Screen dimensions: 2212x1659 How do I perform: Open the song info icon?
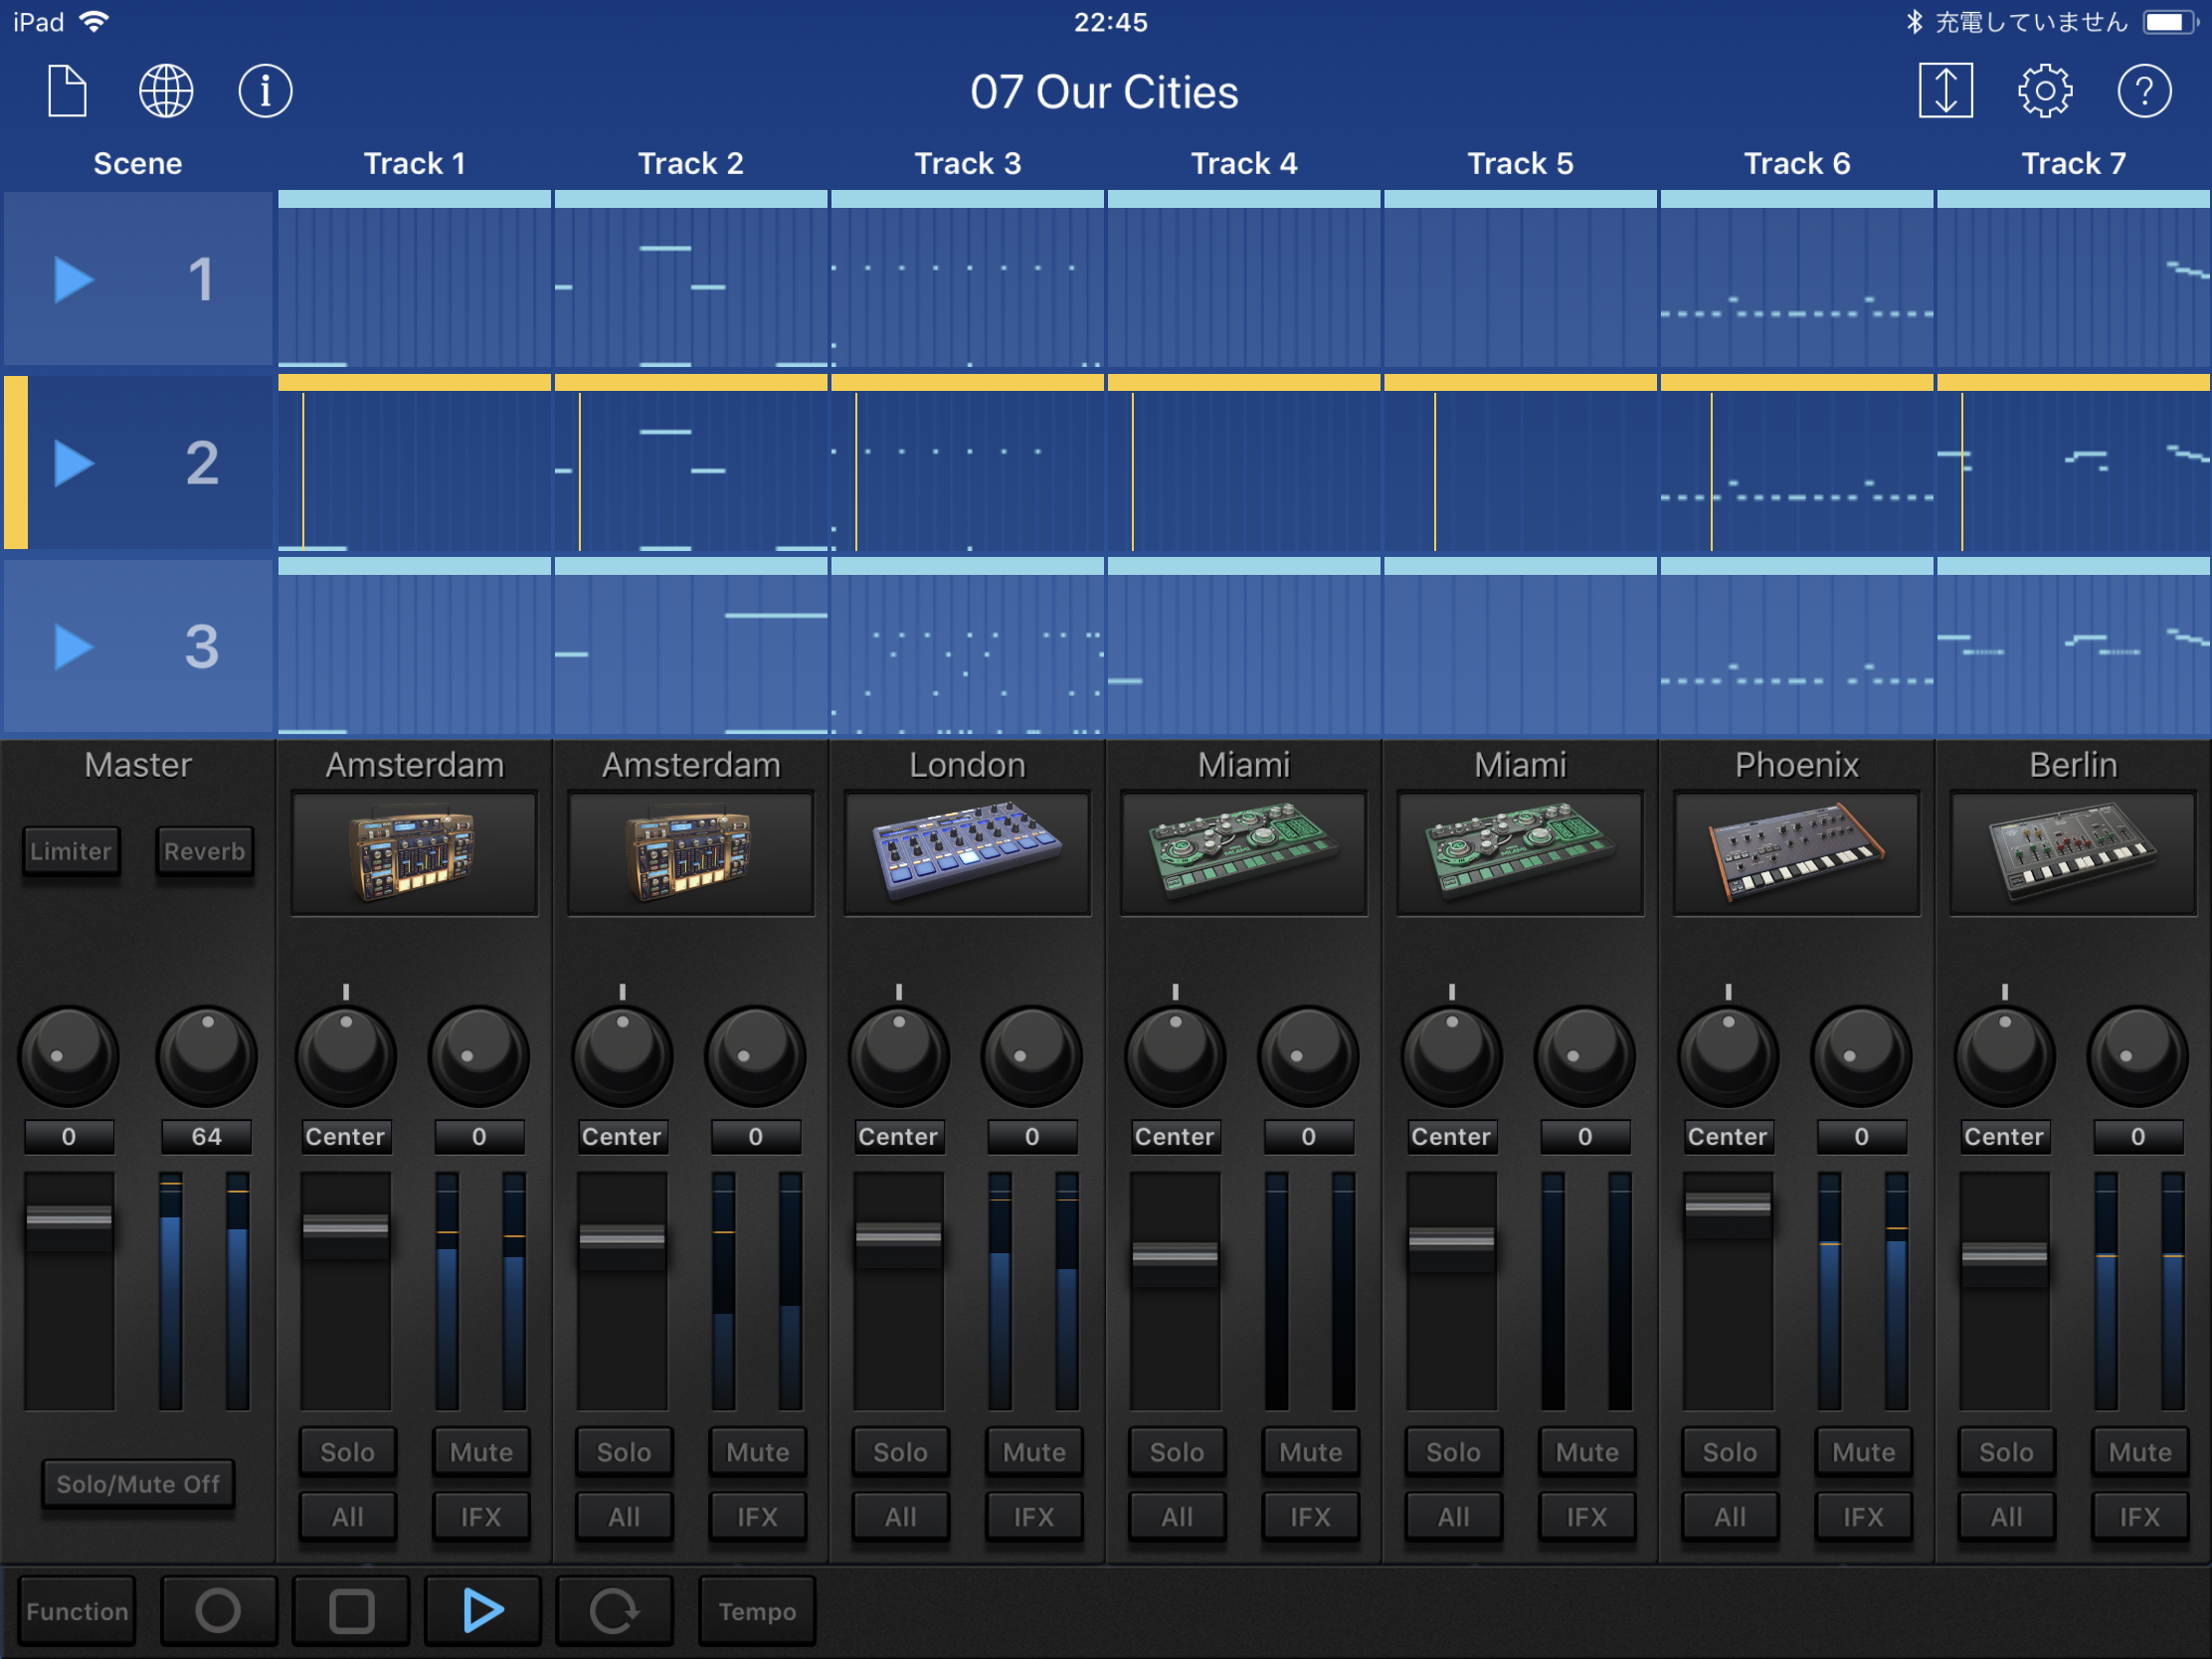coord(265,92)
